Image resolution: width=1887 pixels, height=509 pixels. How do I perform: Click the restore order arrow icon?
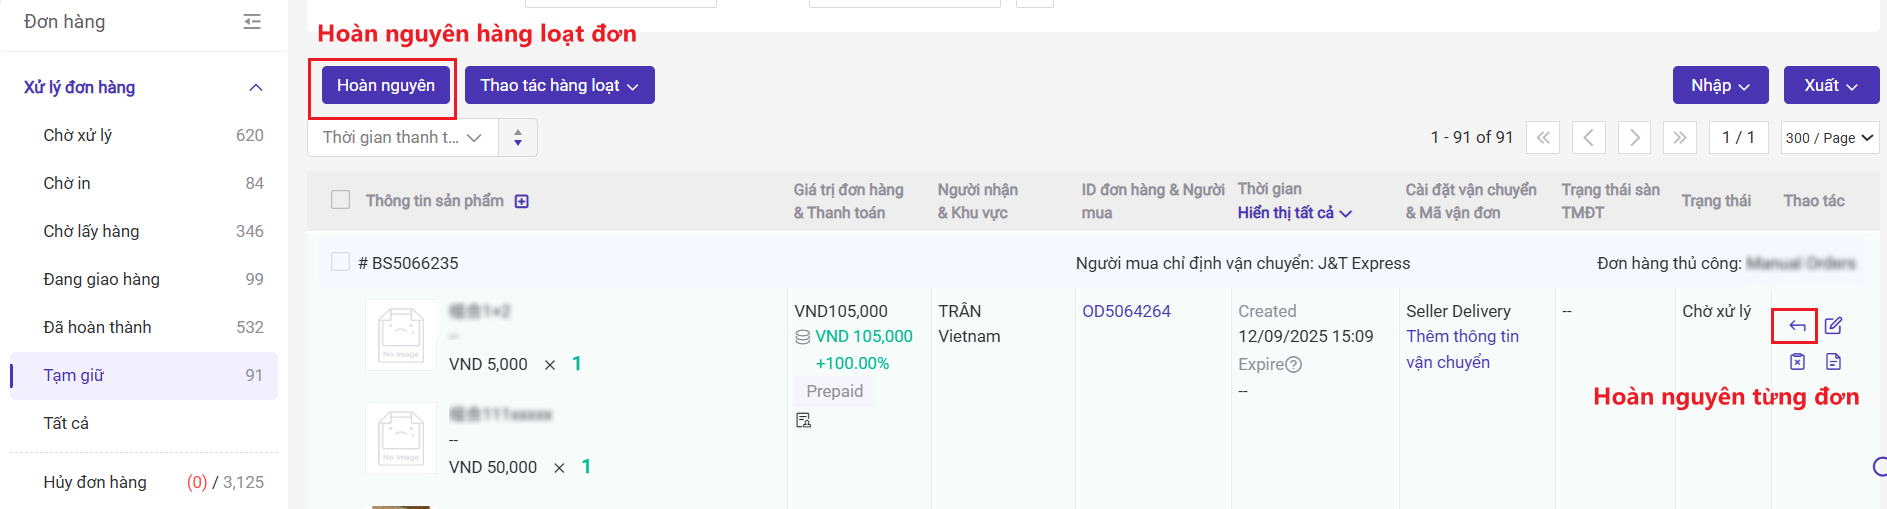click(x=1797, y=326)
